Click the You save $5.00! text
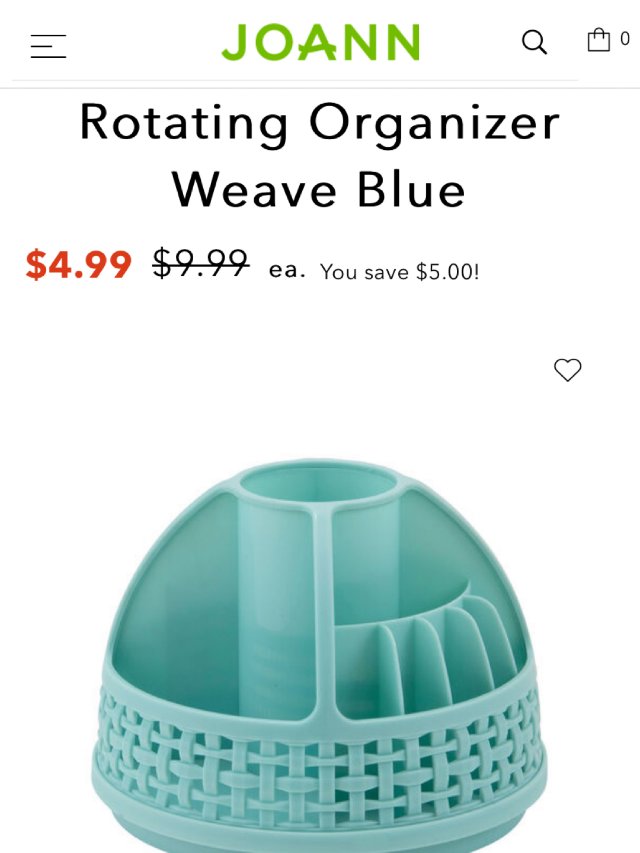The width and height of the screenshot is (640, 853). (399, 272)
